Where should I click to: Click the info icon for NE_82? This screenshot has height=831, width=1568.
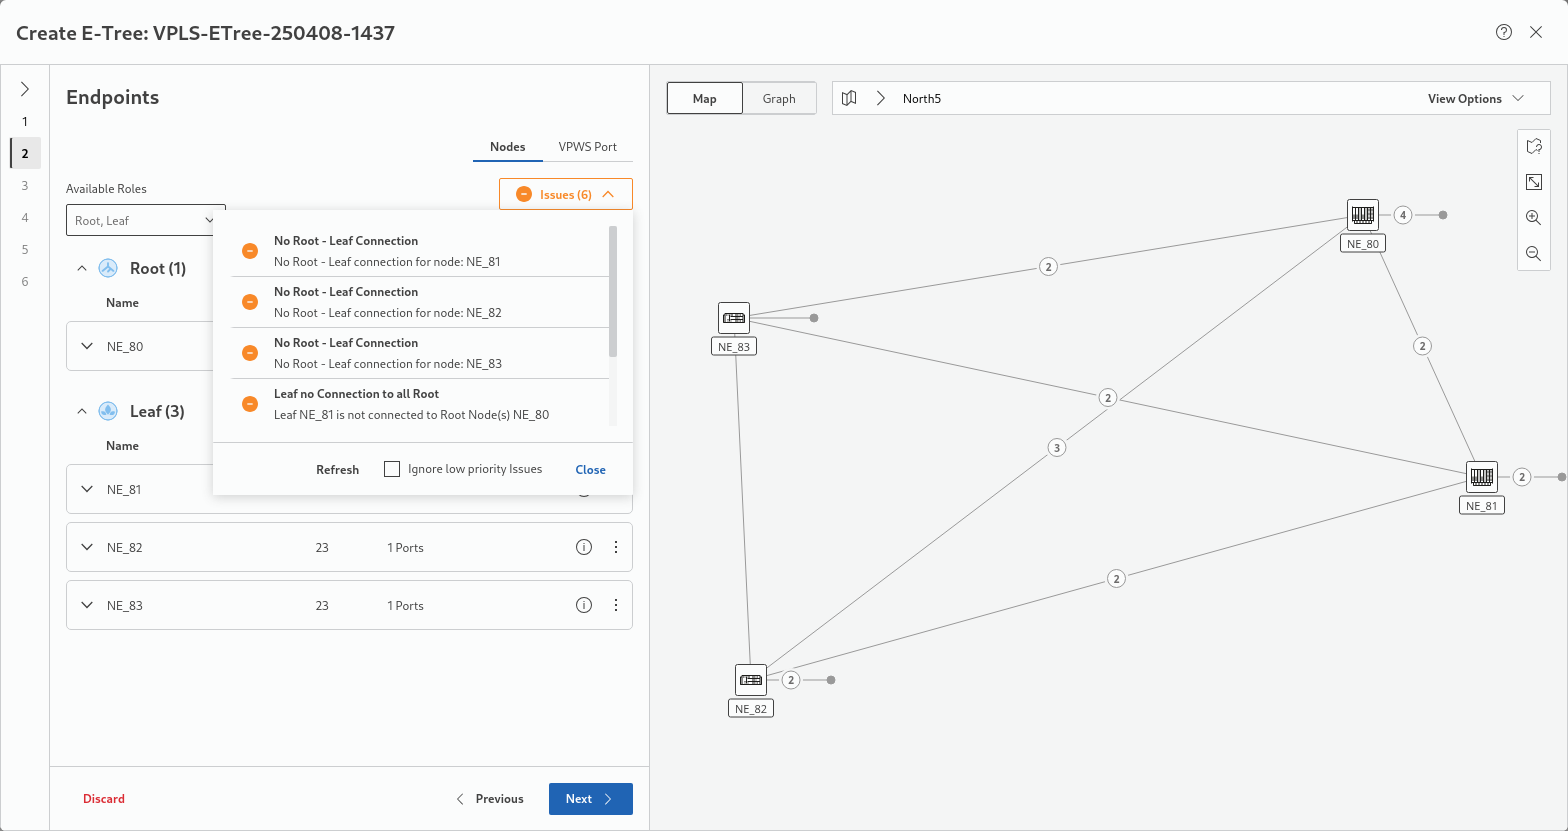pos(584,547)
